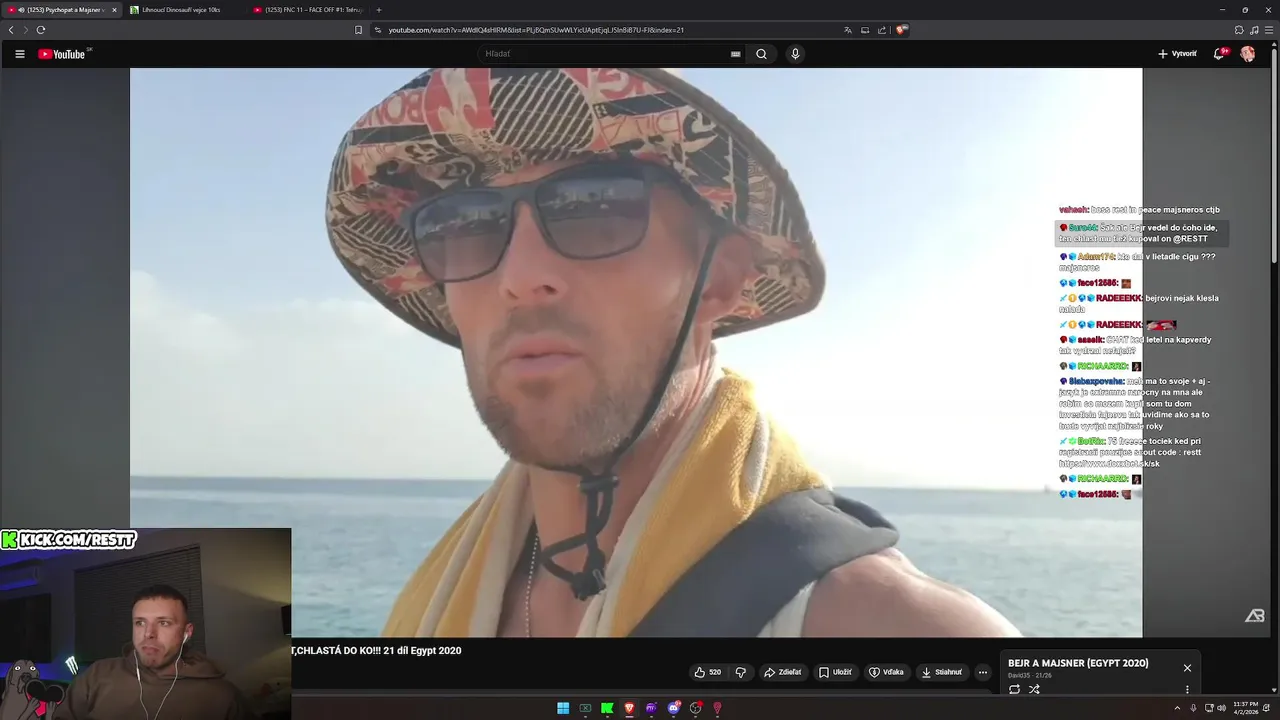Image resolution: width=1280 pixels, height=720 pixels.
Task: Open the Brave browser taskbar icon
Action: coord(629,708)
